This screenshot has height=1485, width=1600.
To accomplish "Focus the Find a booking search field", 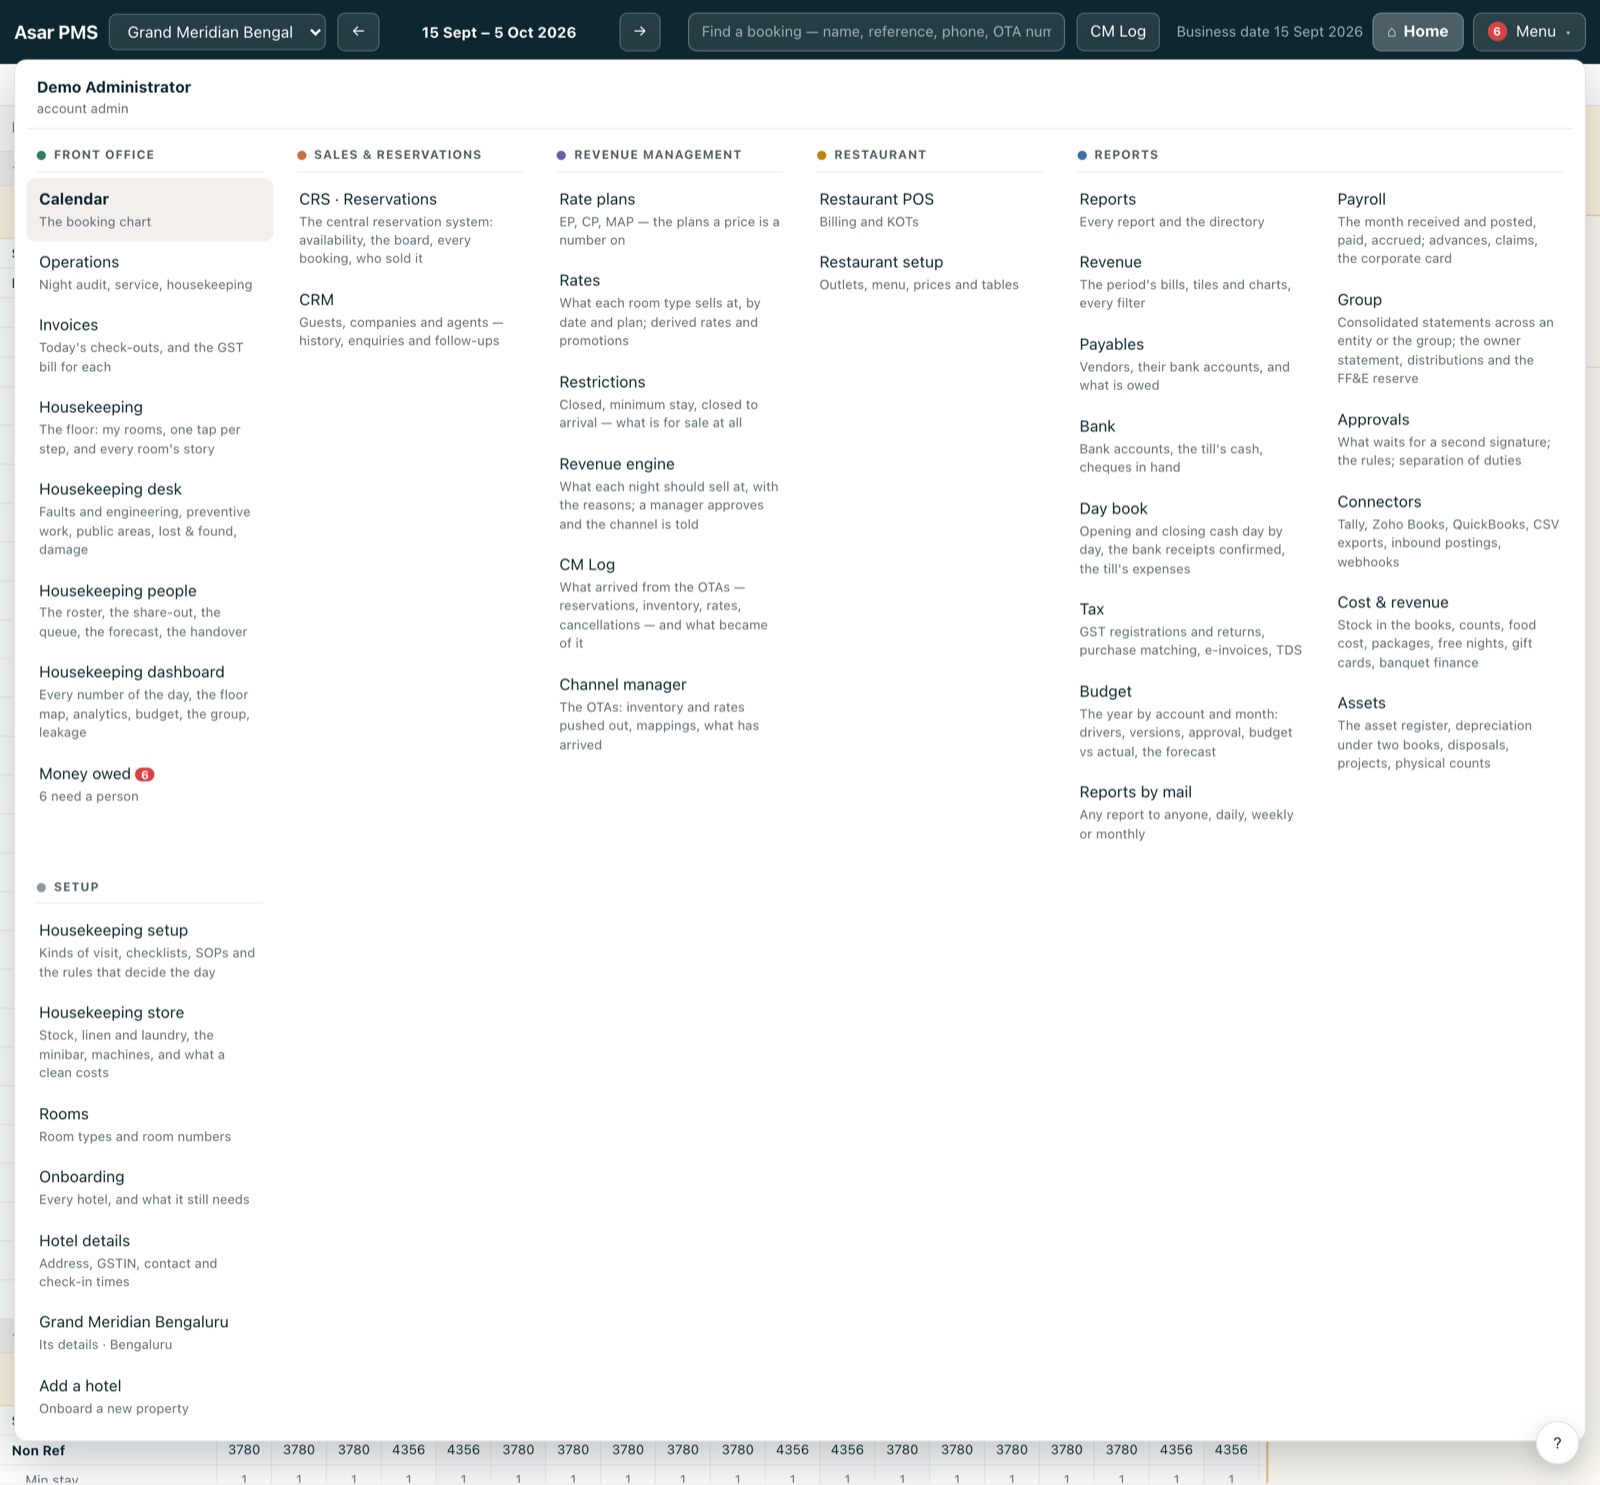I will point(876,32).
